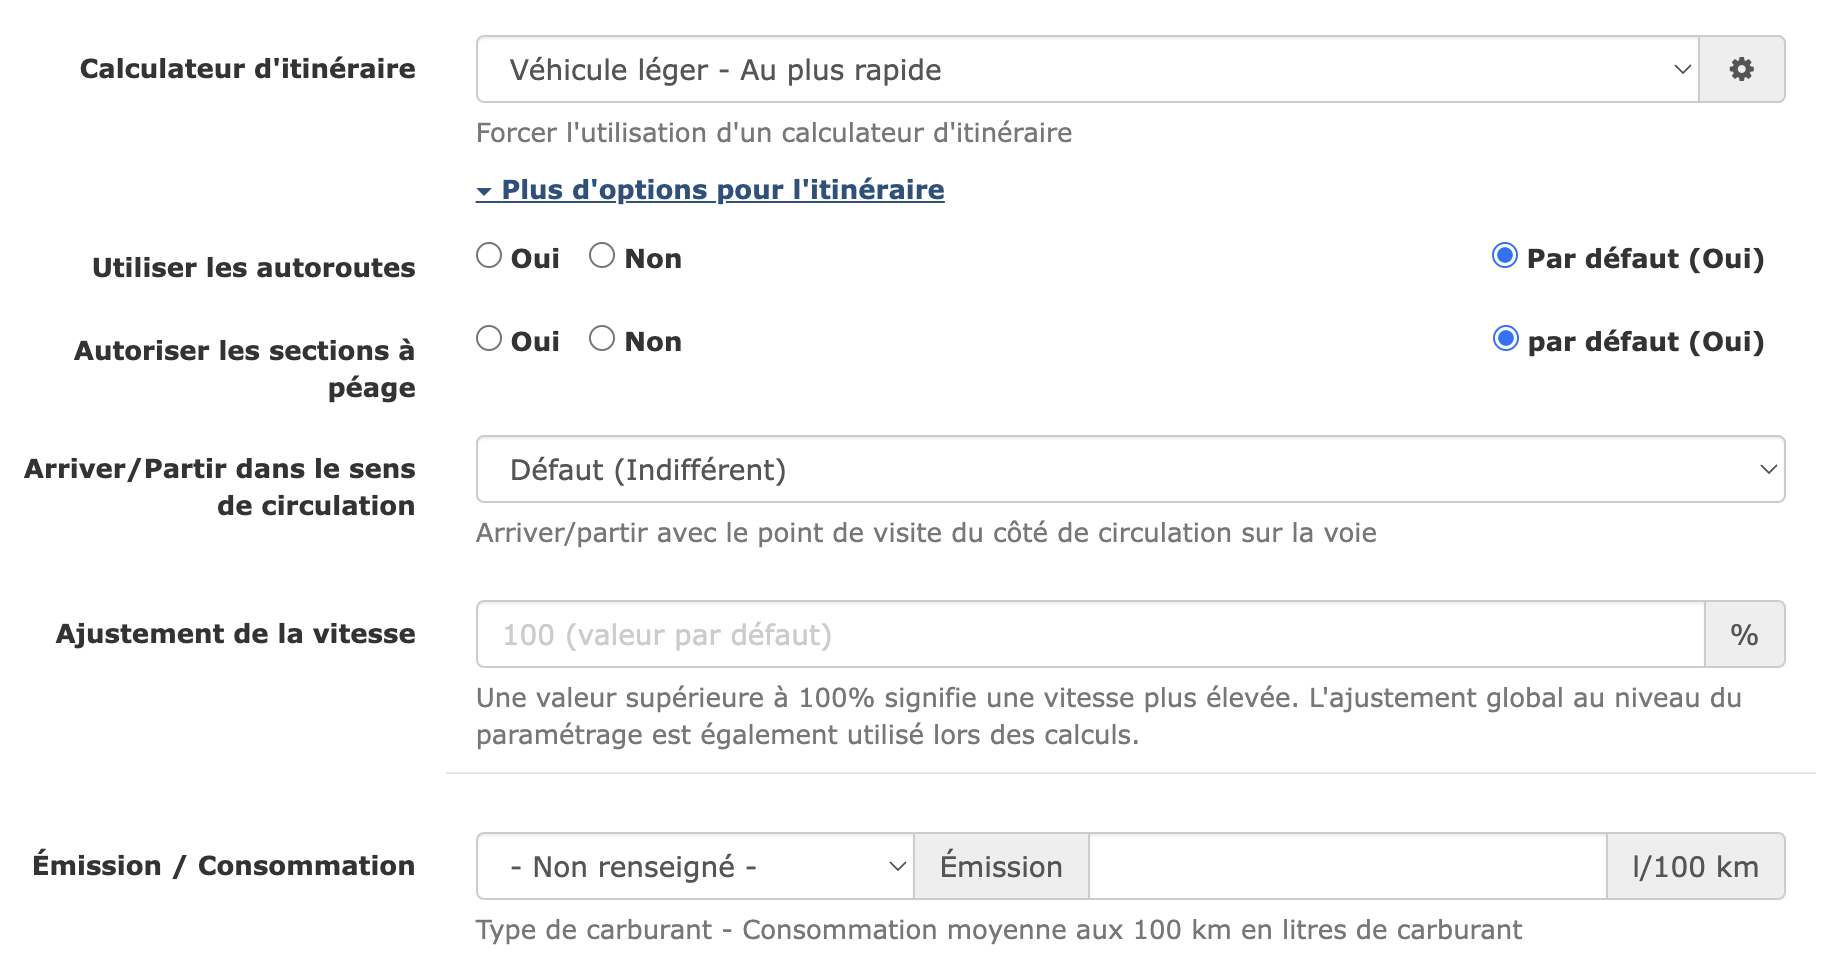Select 'Par défaut (Oui)' for Utiliser les autoroutes

(x=1503, y=256)
